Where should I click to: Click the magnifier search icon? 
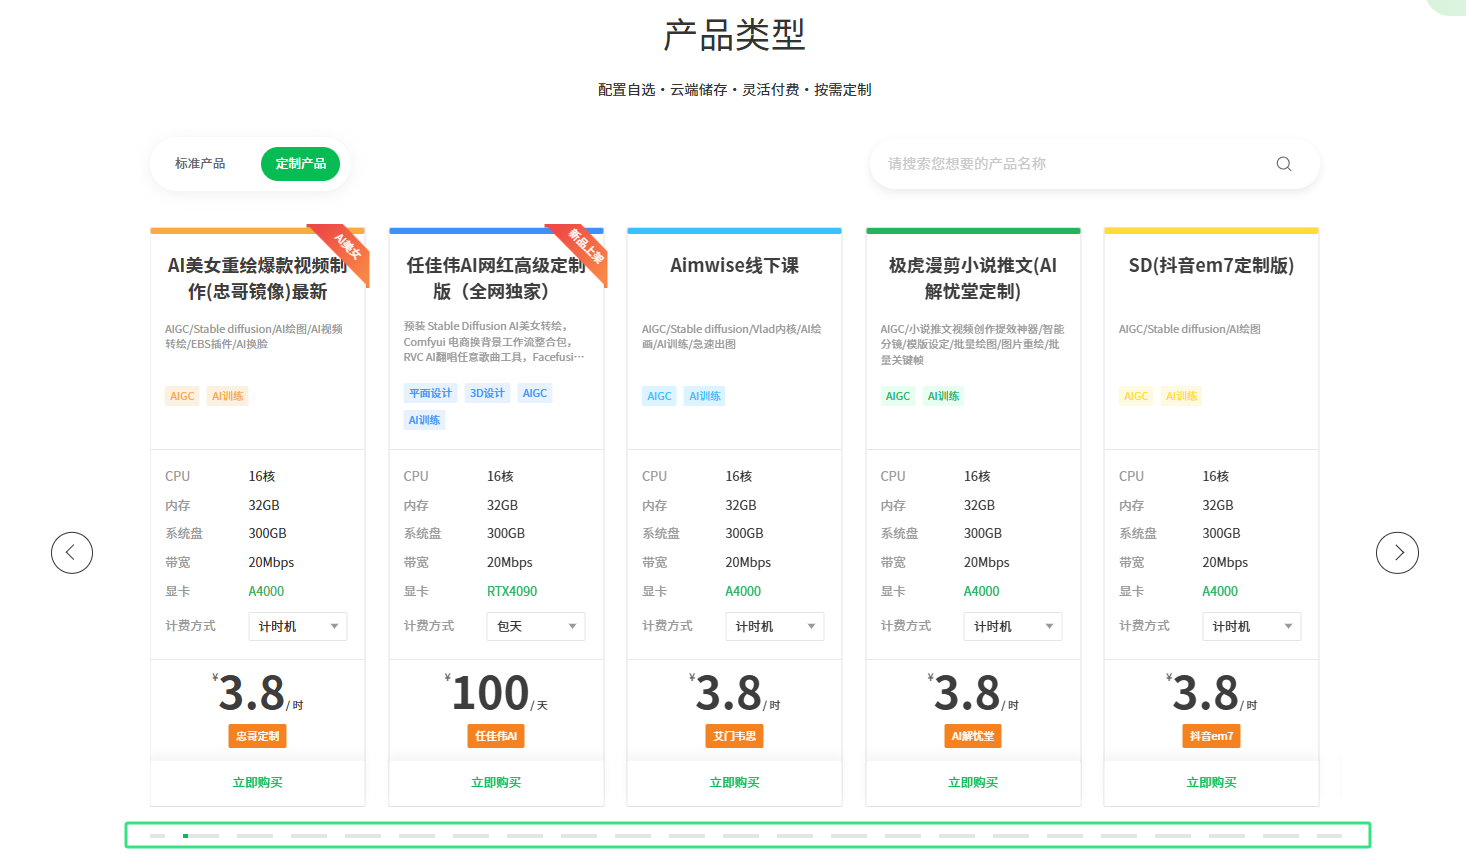point(1284,164)
